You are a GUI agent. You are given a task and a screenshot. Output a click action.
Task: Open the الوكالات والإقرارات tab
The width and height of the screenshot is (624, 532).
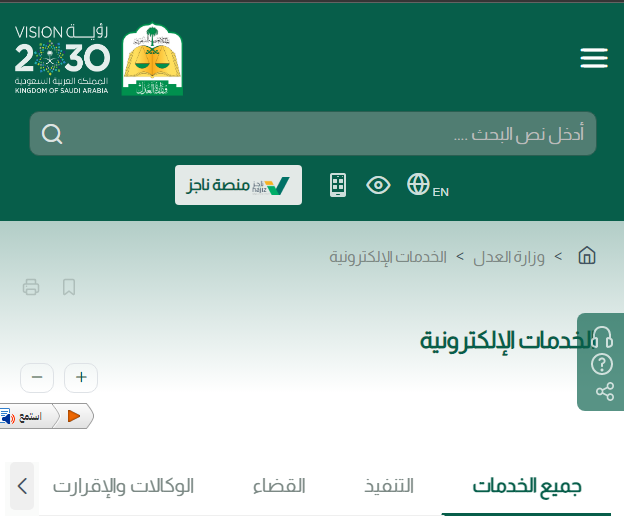click(x=123, y=487)
